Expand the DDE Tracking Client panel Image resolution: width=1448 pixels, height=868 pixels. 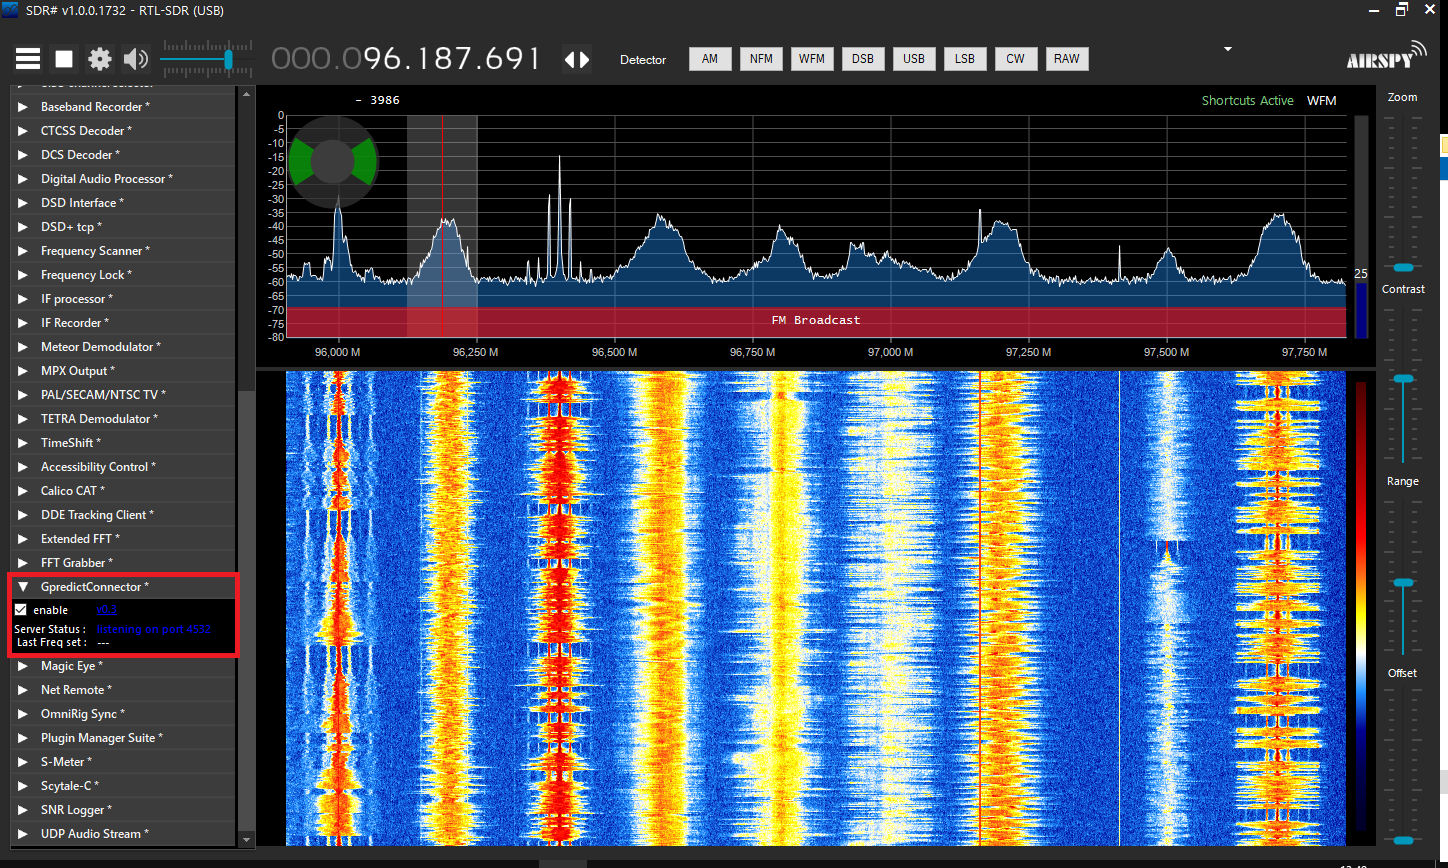tap(123, 515)
